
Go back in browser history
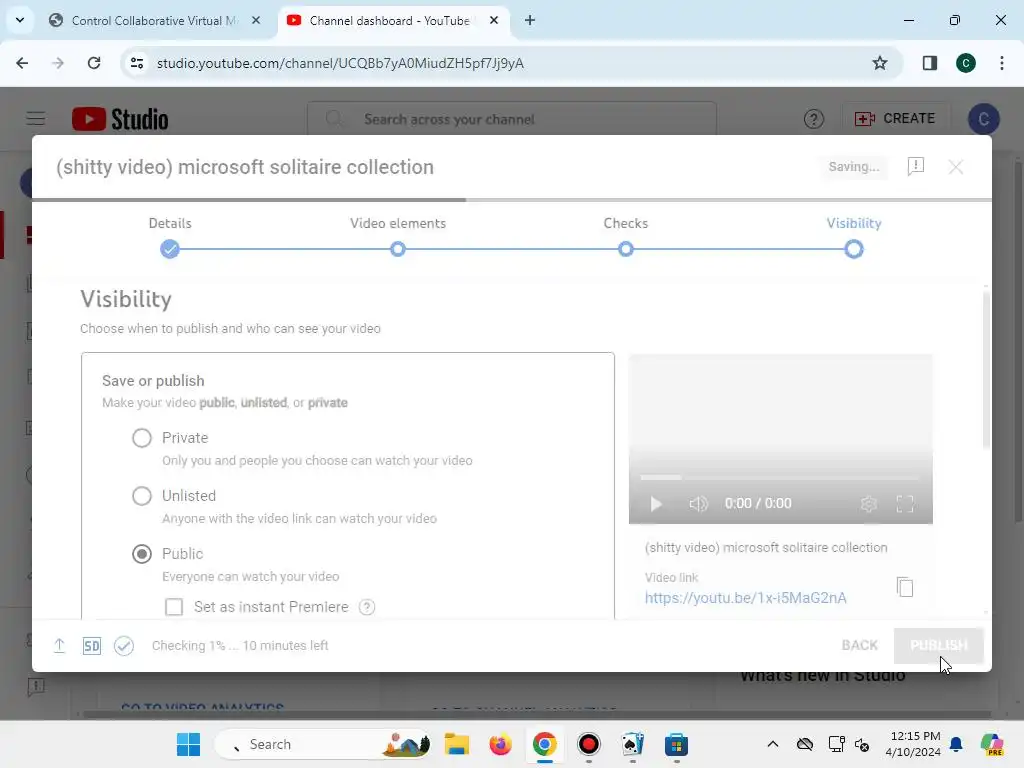pyautogui.click(x=22, y=63)
